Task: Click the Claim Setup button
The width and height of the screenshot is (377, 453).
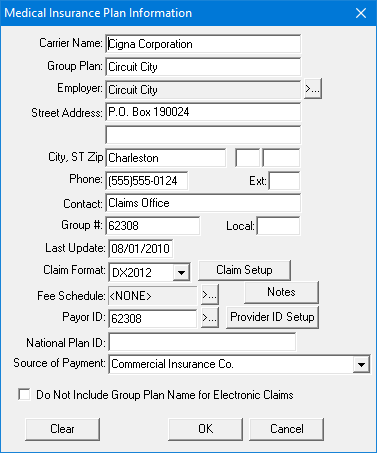Action: [244, 270]
